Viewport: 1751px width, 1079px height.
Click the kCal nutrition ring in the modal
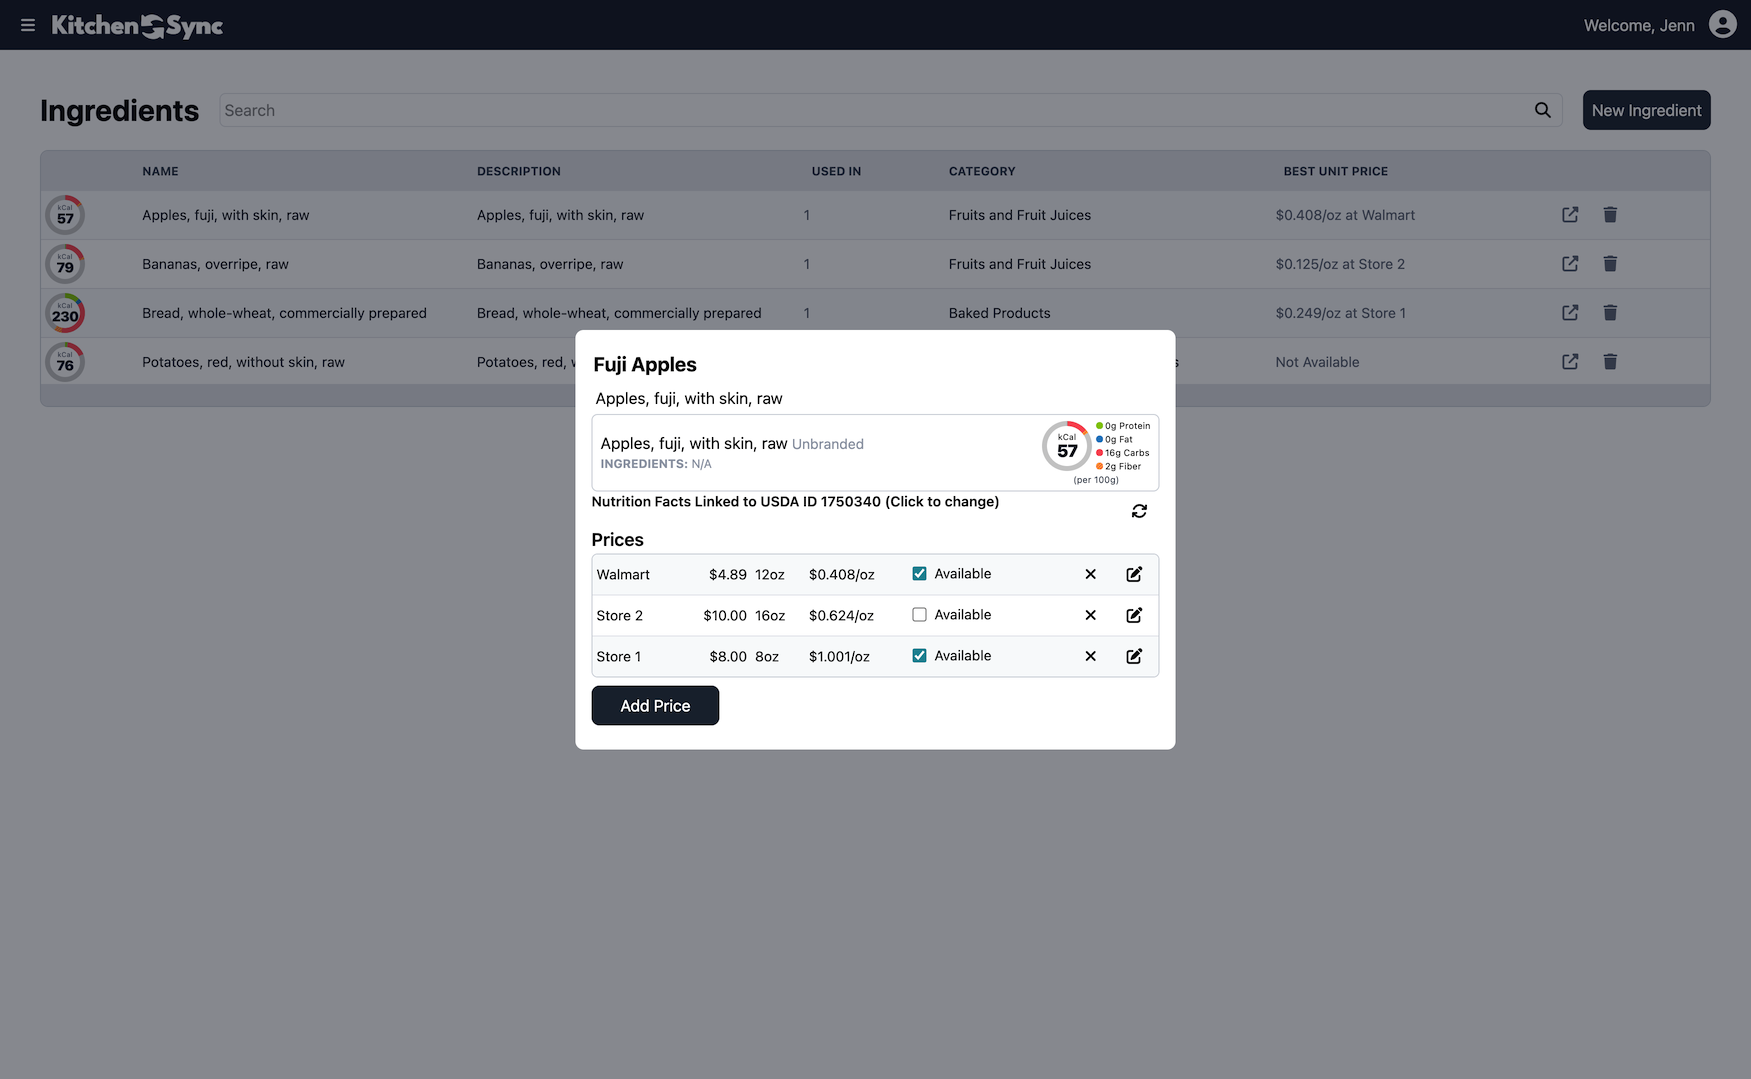coord(1066,445)
